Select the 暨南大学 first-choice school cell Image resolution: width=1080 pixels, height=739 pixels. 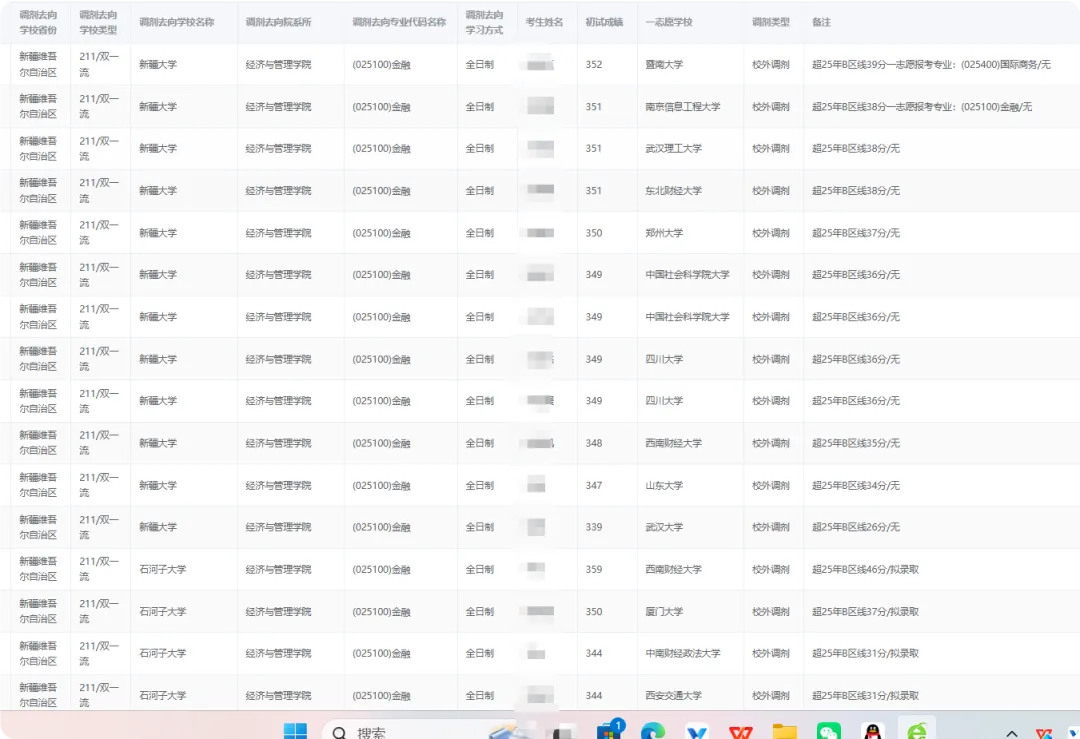664,65
